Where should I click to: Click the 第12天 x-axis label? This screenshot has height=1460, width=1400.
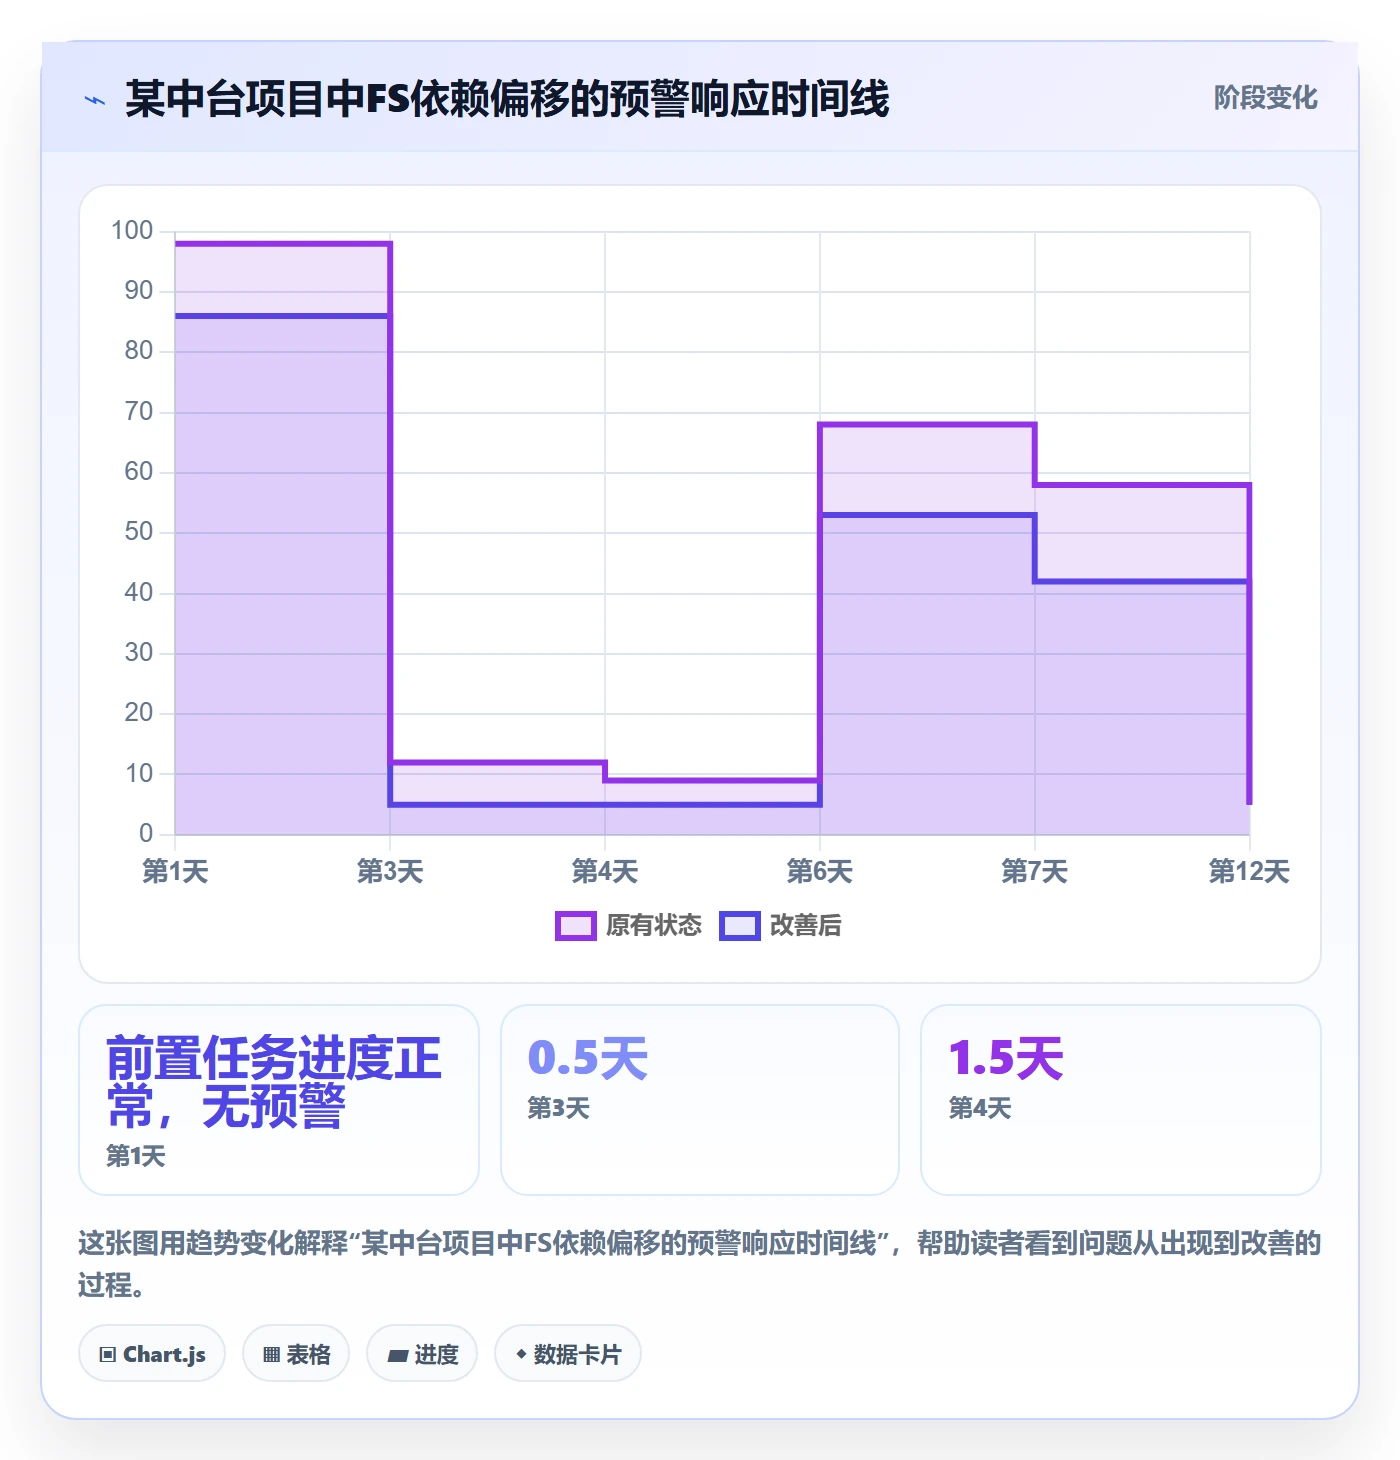(x=1249, y=871)
